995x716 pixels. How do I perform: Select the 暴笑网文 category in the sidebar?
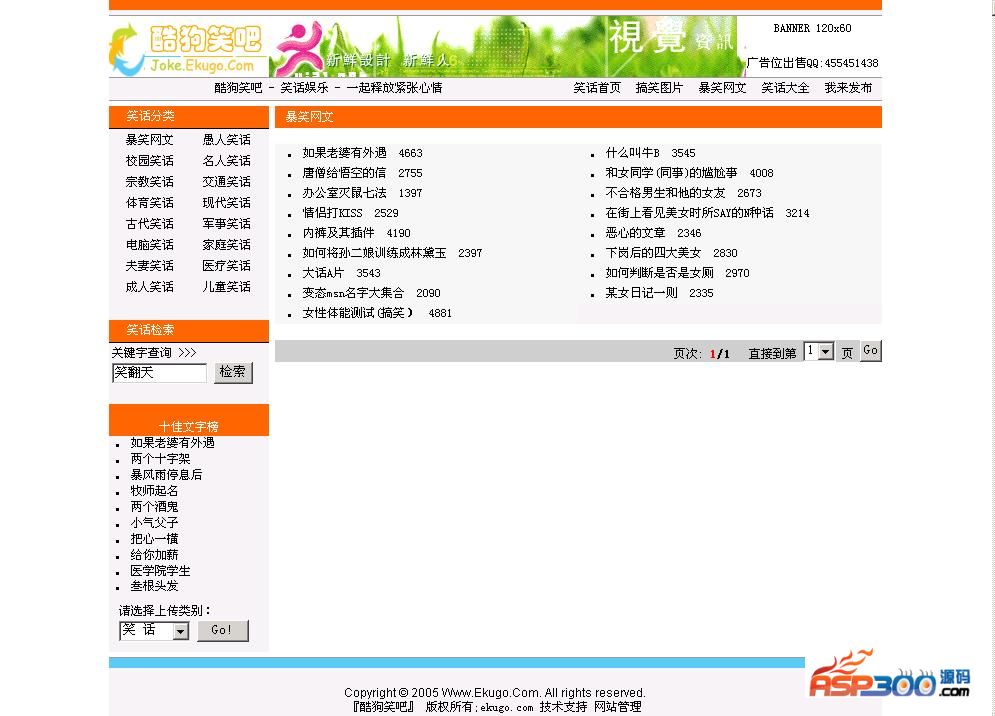tap(149, 140)
